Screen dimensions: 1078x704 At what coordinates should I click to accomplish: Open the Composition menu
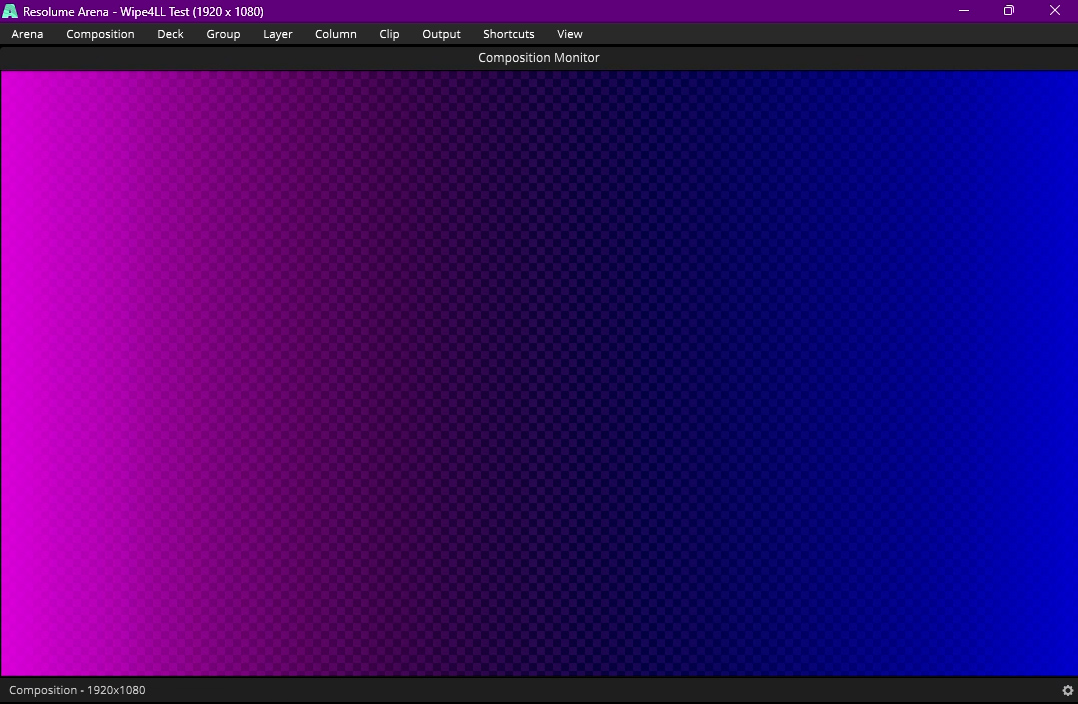point(100,34)
